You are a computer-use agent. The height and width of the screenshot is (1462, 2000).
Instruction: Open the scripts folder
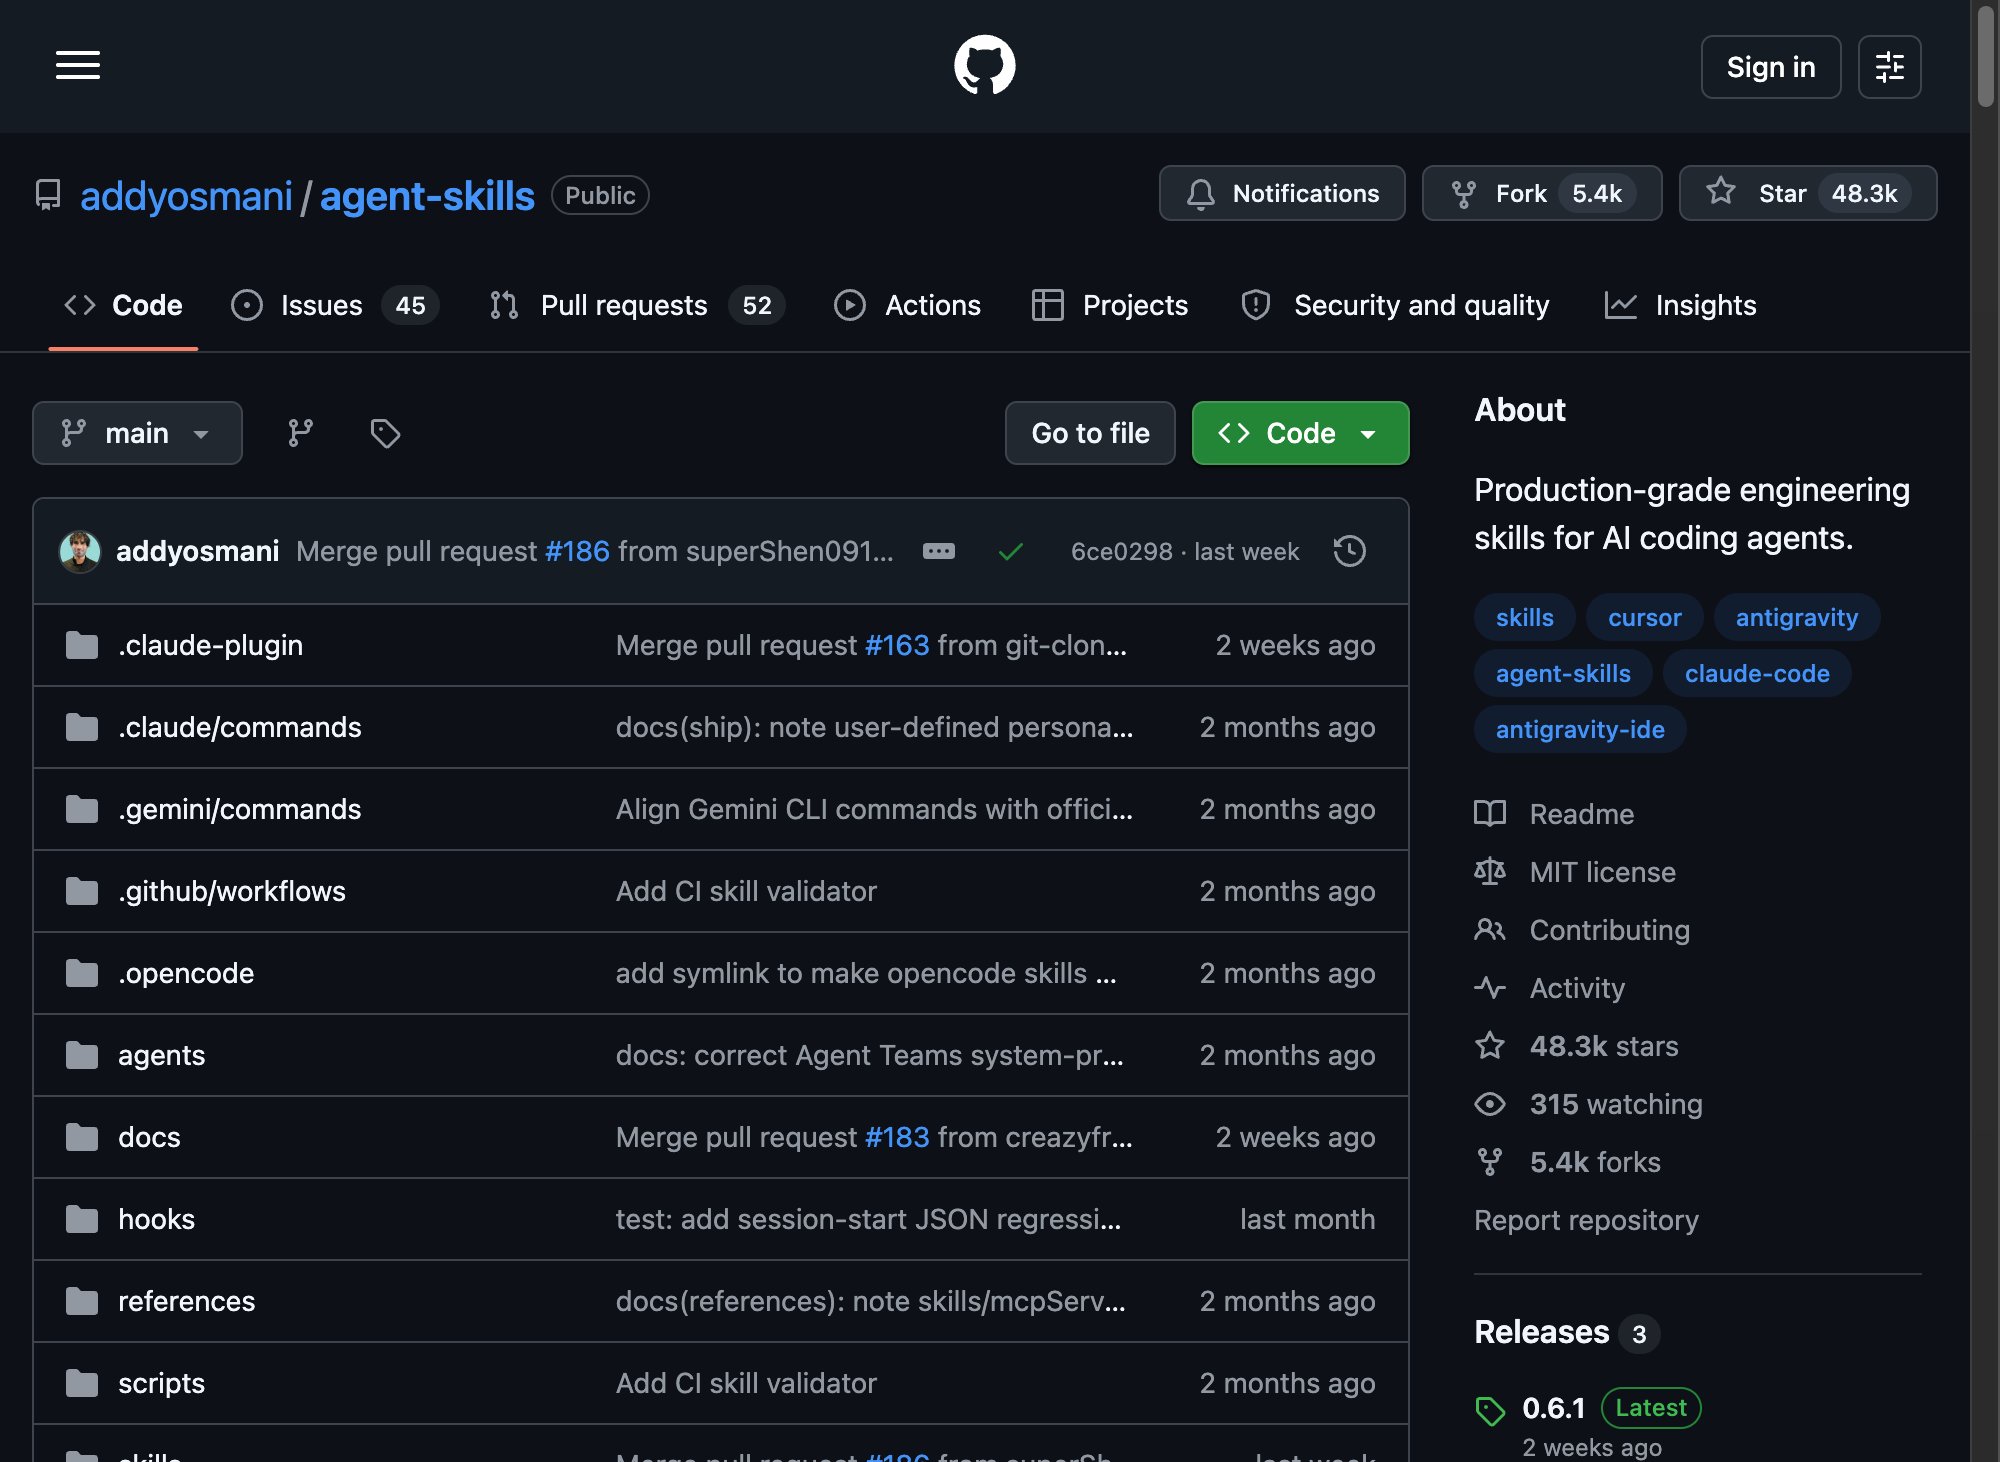click(161, 1383)
